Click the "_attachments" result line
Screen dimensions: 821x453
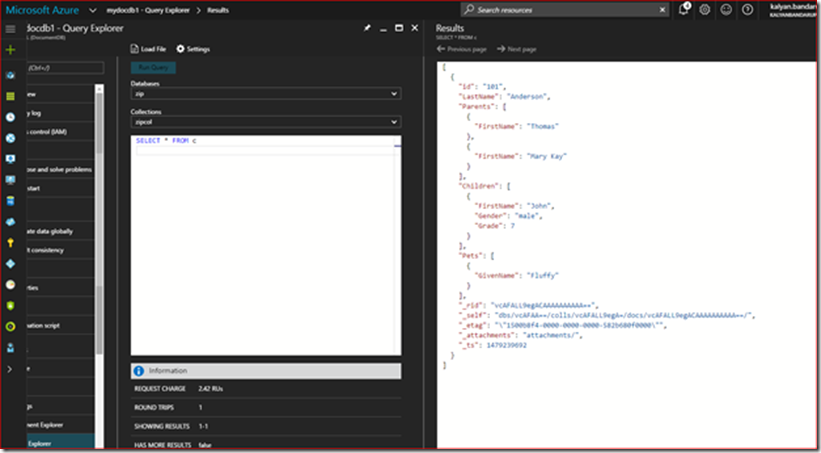tap(521, 336)
